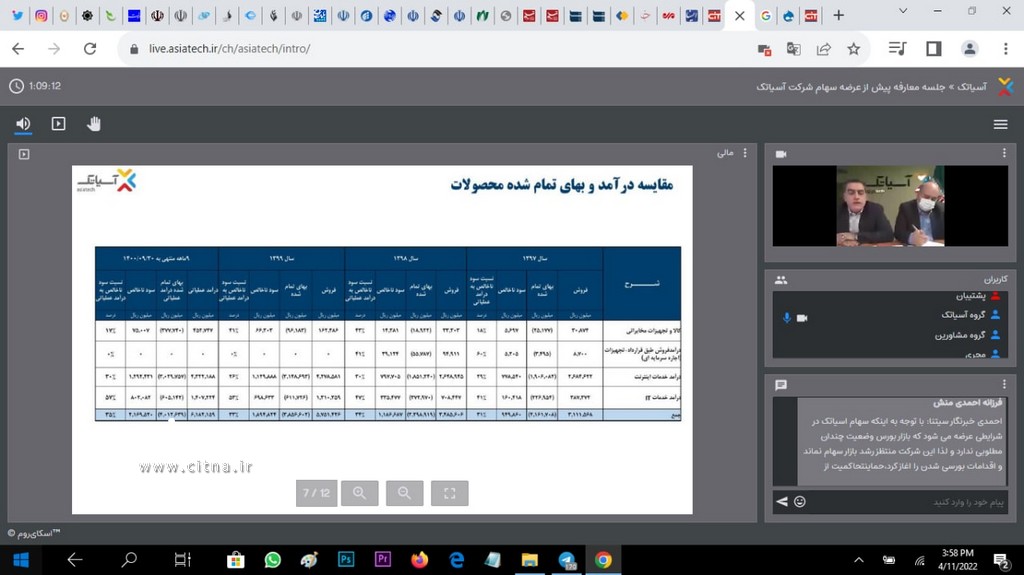Mute the speaker audio icon
The image size is (1024, 575).
(23, 124)
